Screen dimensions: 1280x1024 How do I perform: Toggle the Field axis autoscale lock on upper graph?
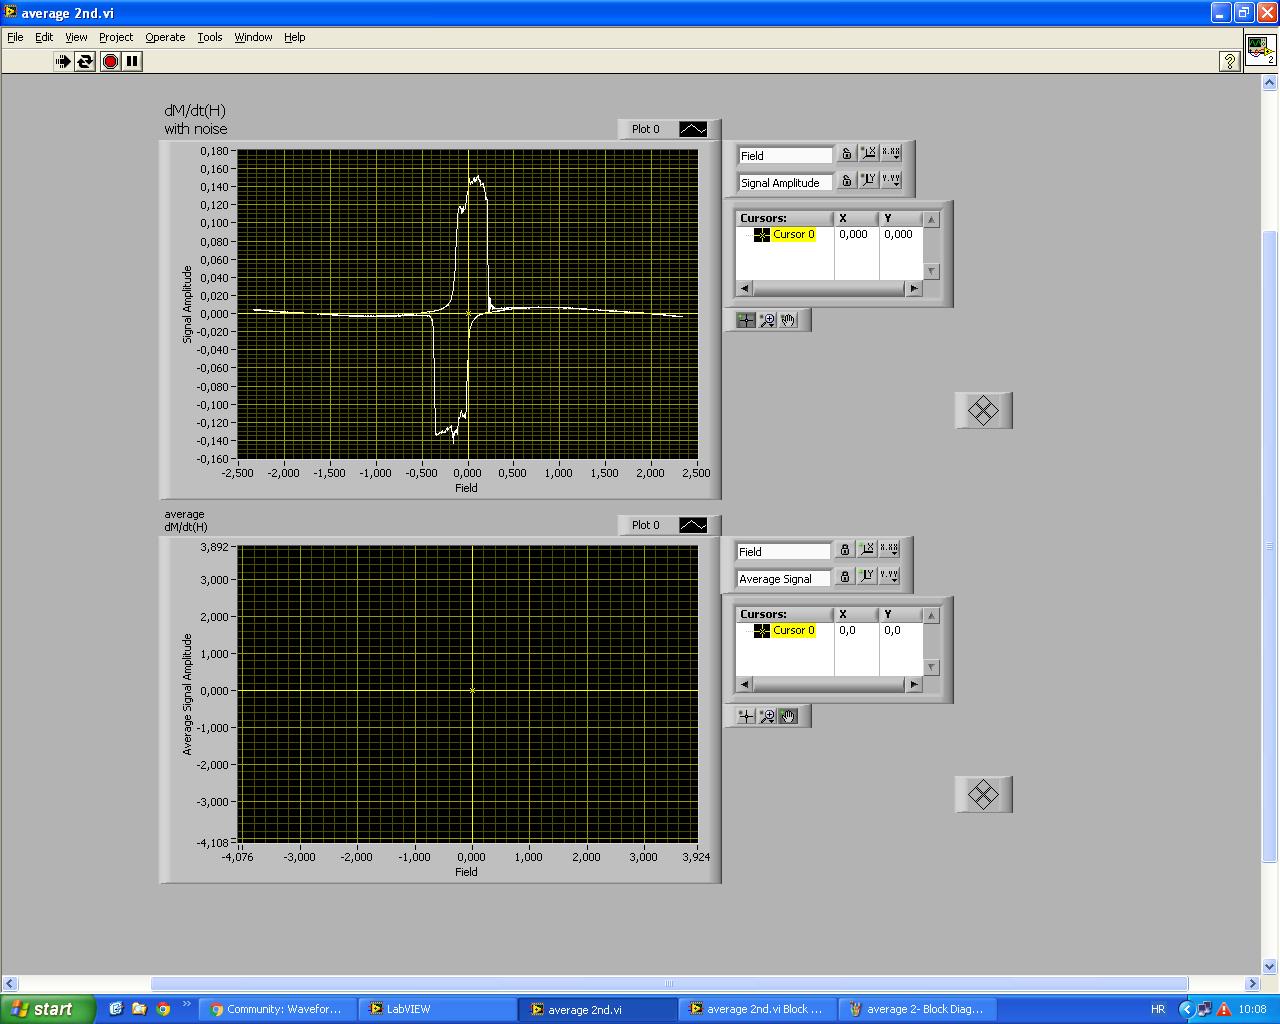click(x=846, y=154)
